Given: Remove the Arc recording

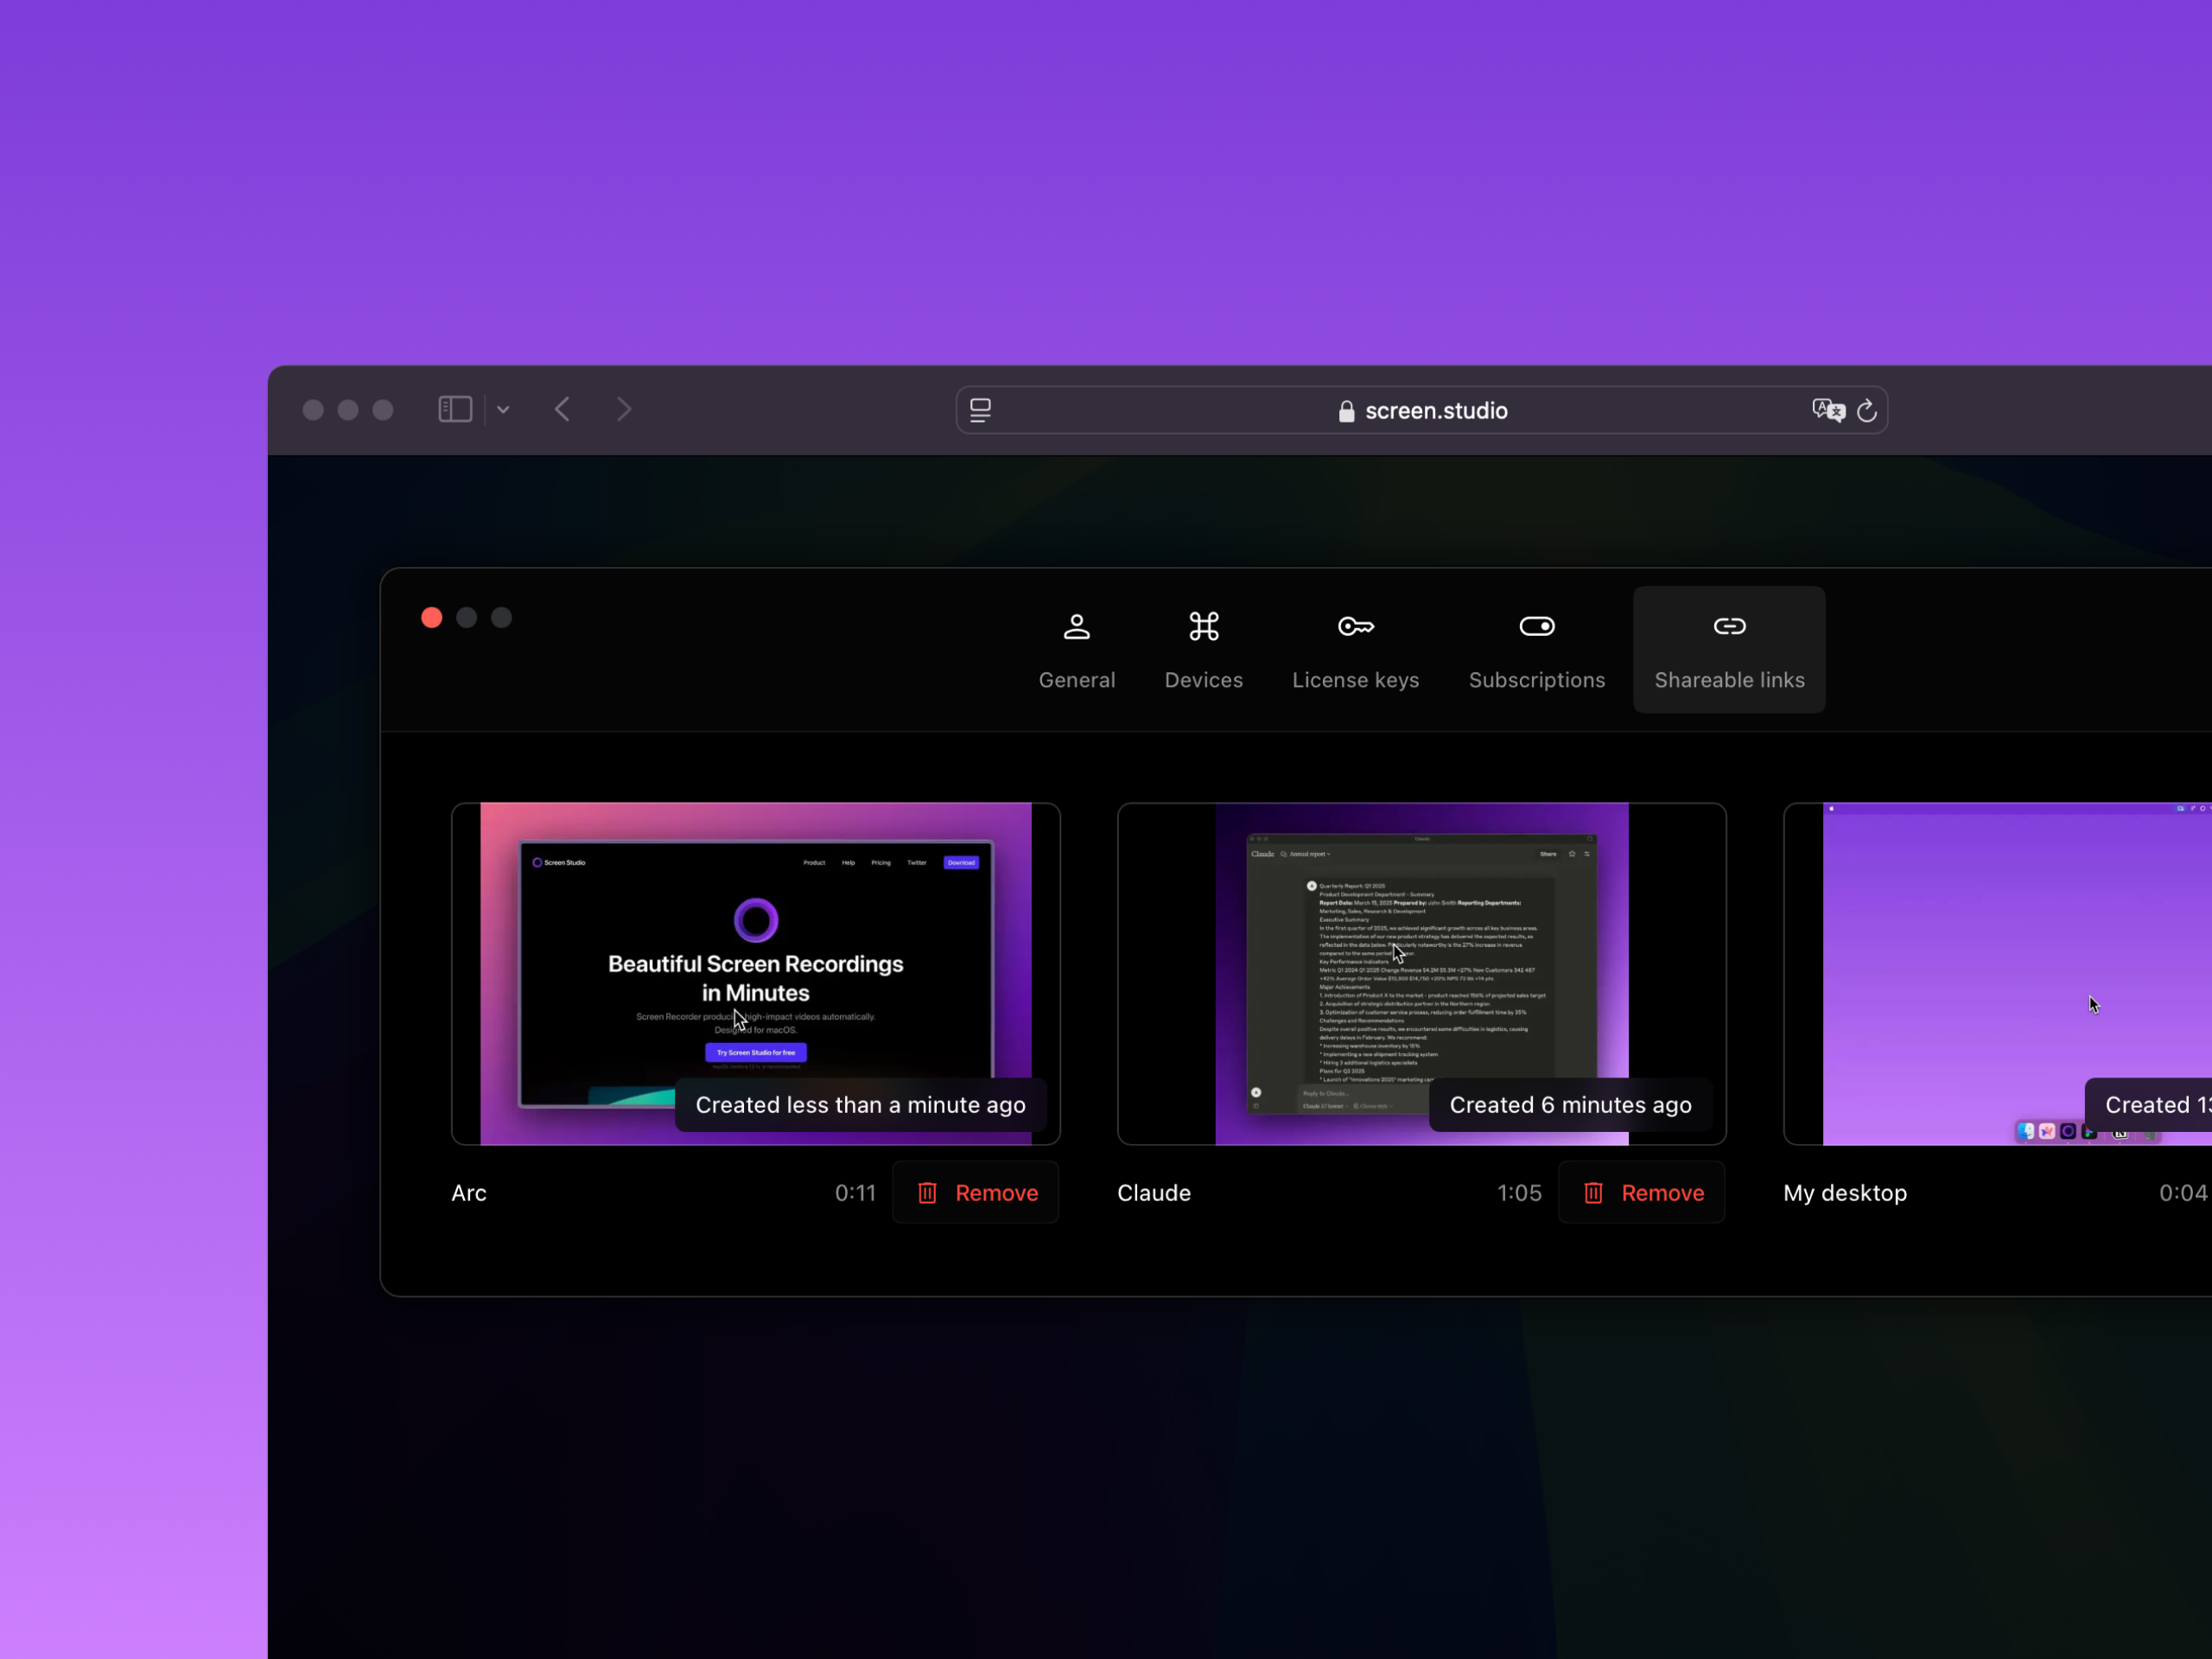Looking at the screenshot, I should click(x=975, y=1192).
